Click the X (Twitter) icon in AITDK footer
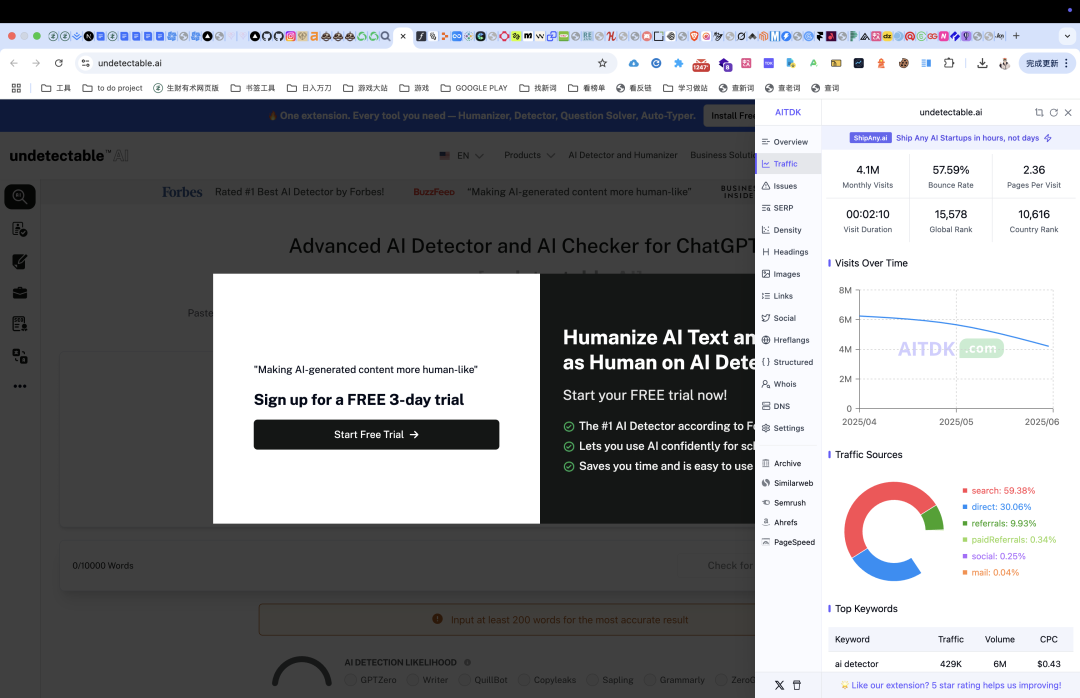 click(779, 686)
